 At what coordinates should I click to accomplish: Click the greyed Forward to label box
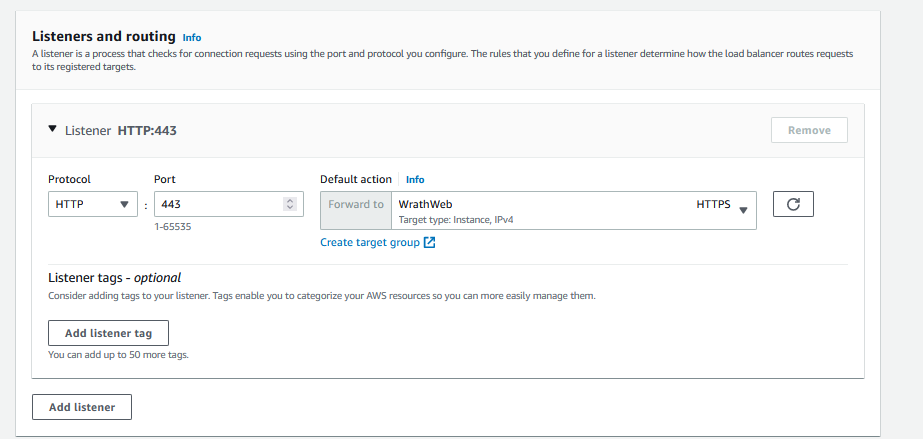click(355, 205)
